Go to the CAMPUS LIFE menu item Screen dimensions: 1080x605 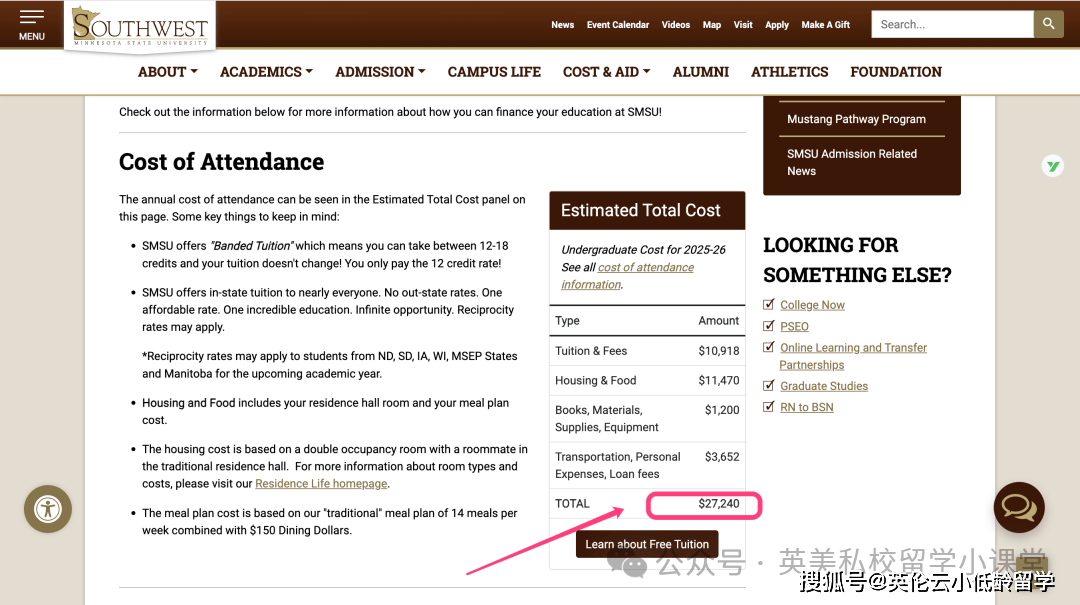[494, 72]
